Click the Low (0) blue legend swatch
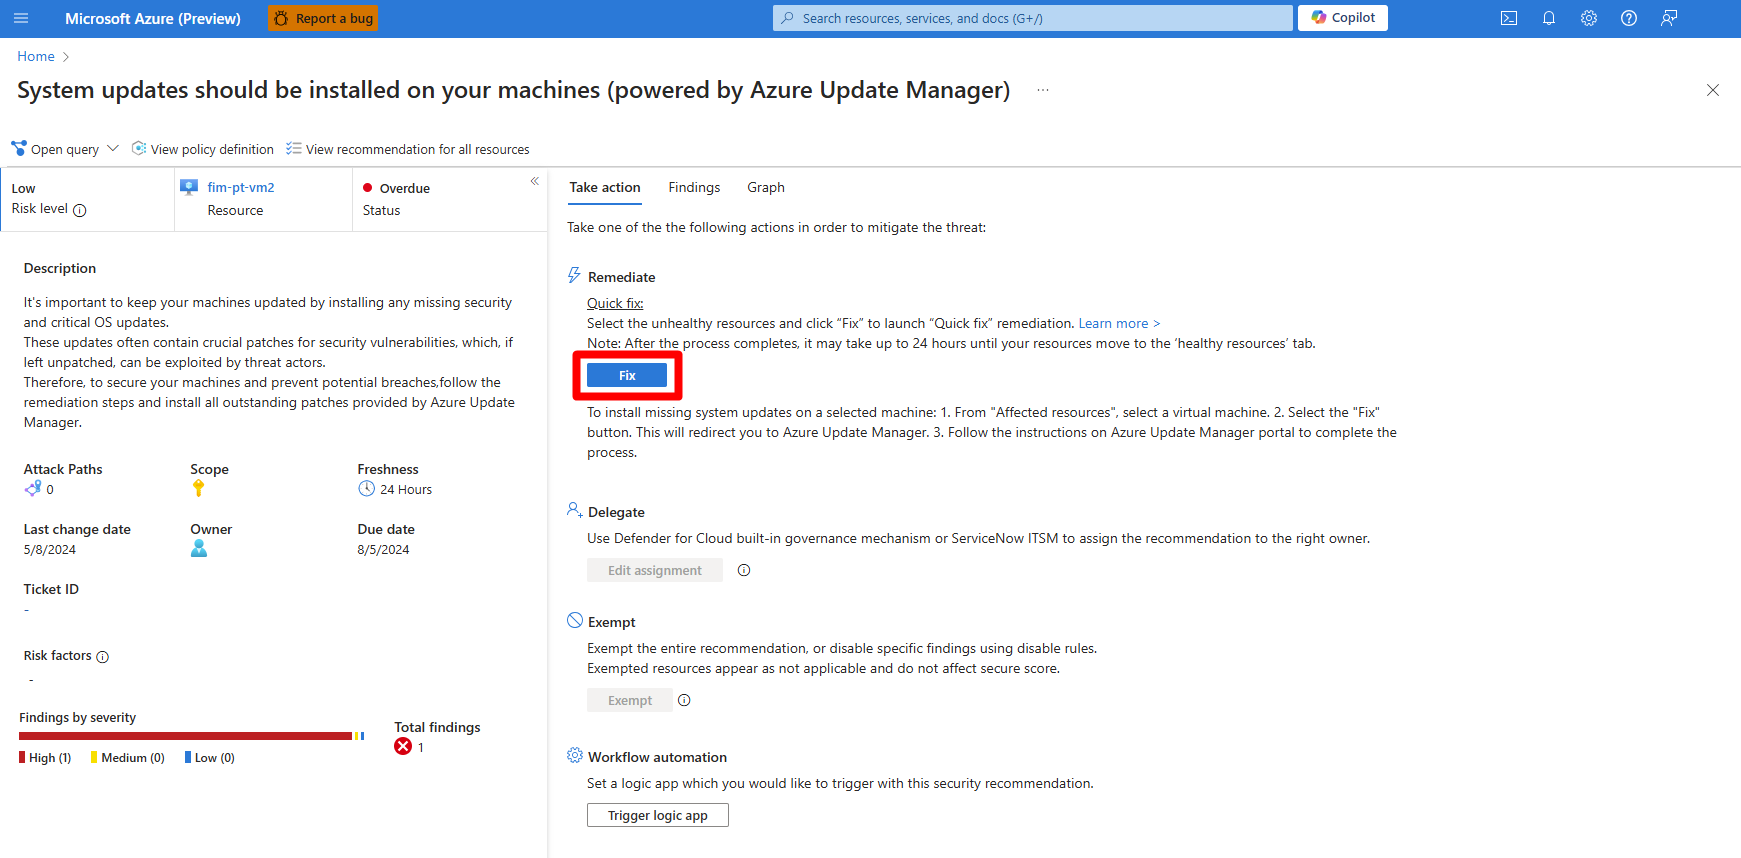The height and width of the screenshot is (858, 1741). [188, 757]
